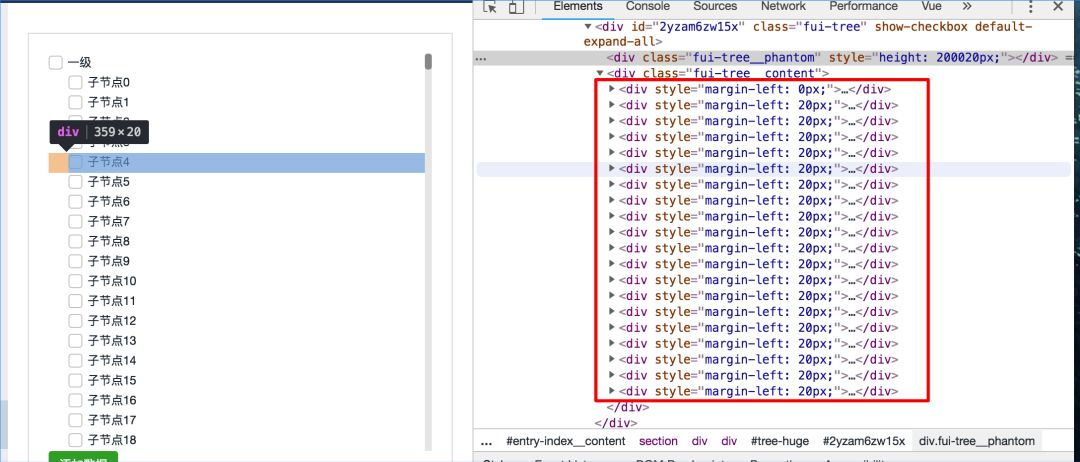Select #tree-huge in the breadcrumb

(x=780, y=441)
